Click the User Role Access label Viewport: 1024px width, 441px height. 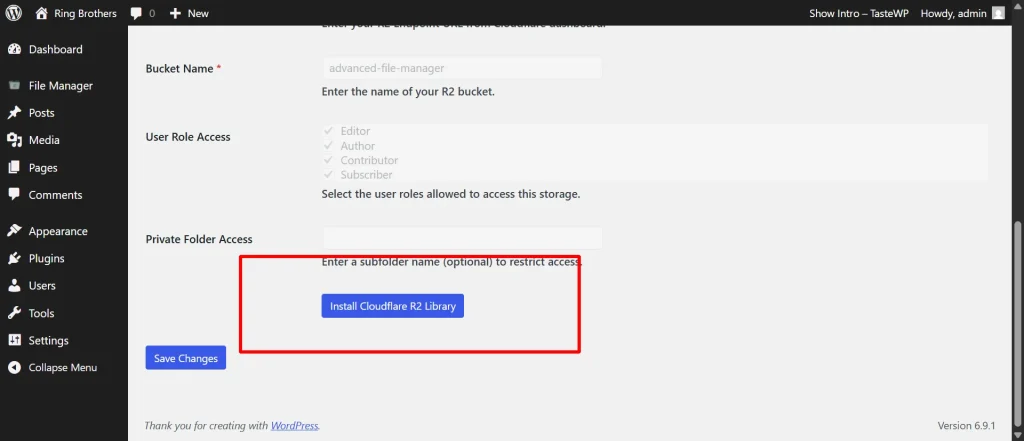[x=188, y=137]
